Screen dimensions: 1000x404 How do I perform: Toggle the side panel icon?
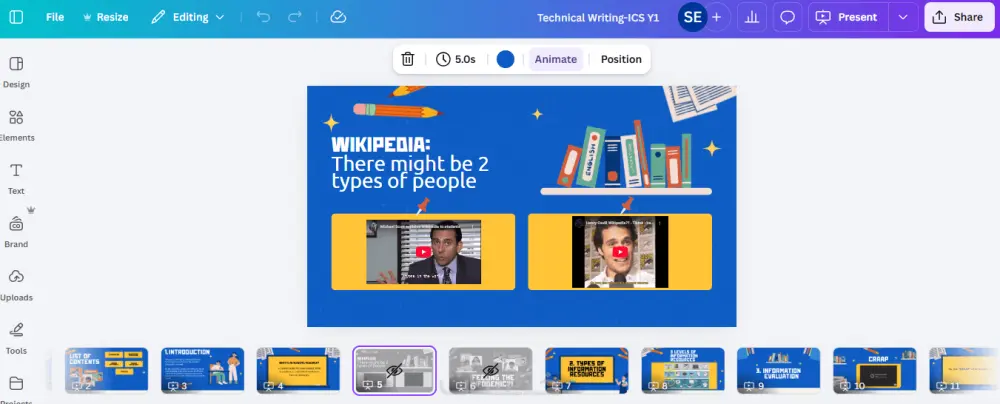pos(17,17)
